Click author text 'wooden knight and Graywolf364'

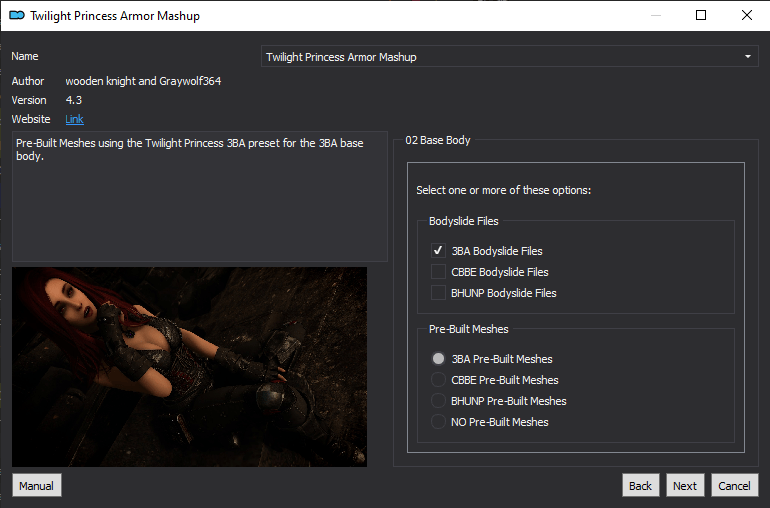[143, 81]
